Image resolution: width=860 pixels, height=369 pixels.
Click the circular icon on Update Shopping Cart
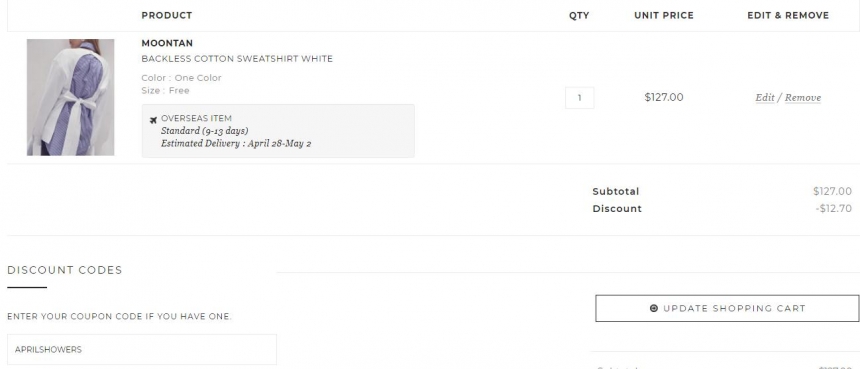(654, 308)
